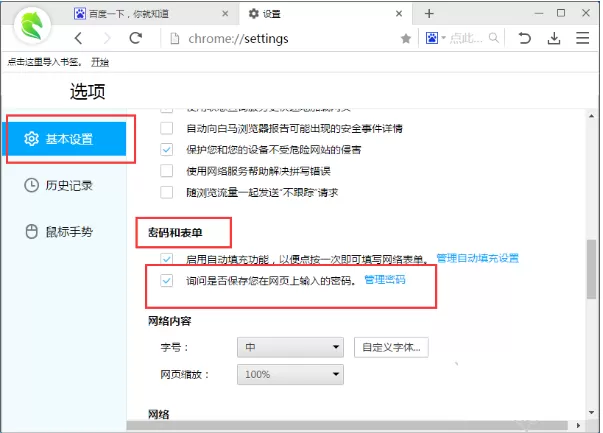This screenshot has width=603, height=433.
Task: Click the horizontal scrollbar at bottom
Action: (347, 425)
